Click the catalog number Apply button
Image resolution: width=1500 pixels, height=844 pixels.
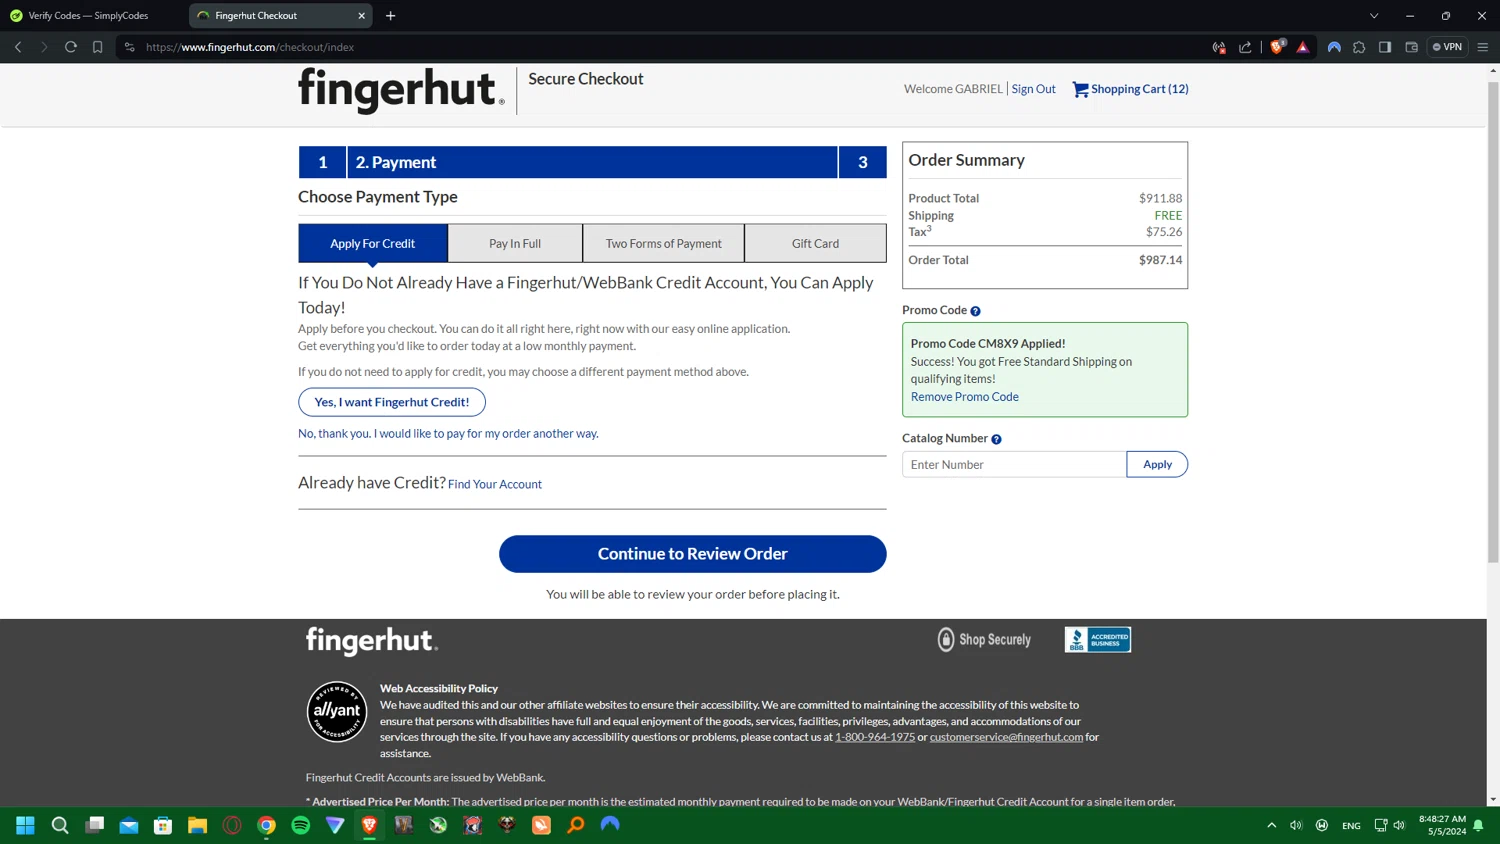point(1157,464)
